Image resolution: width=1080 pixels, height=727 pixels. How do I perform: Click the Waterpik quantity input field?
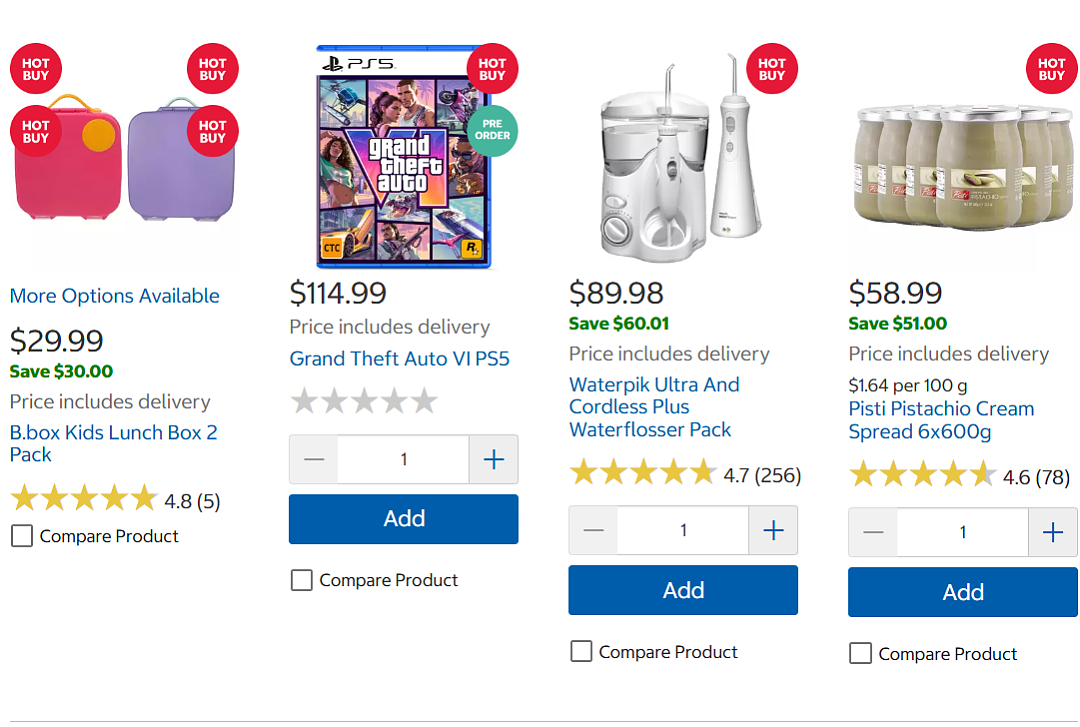[x=683, y=530]
